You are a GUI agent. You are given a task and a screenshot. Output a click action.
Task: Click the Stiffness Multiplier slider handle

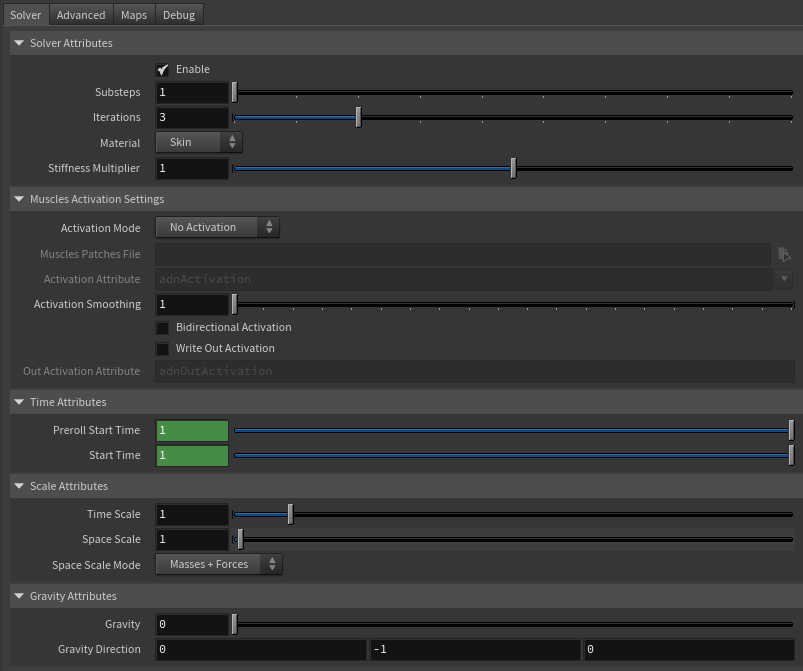pyautogui.click(x=513, y=168)
